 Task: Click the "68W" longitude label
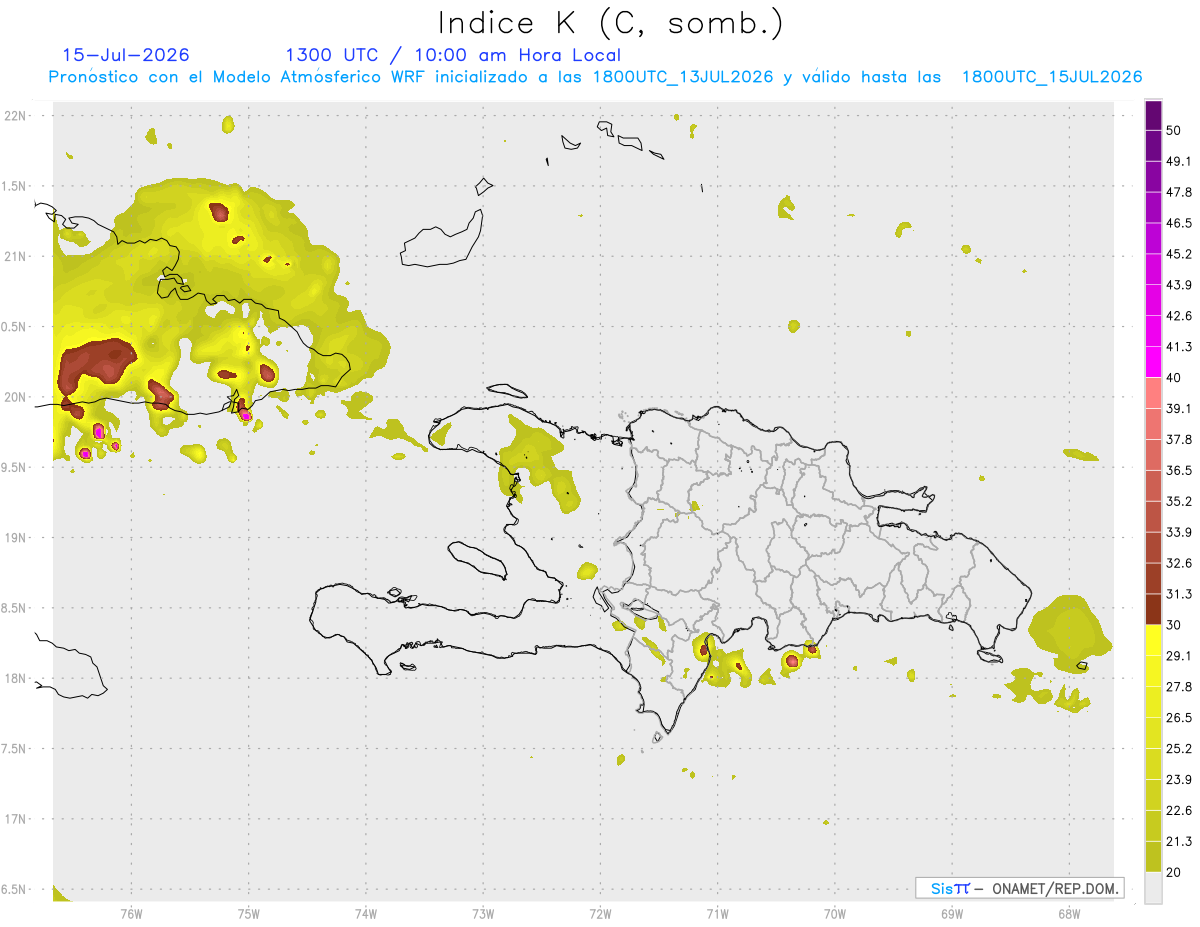tap(1068, 913)
